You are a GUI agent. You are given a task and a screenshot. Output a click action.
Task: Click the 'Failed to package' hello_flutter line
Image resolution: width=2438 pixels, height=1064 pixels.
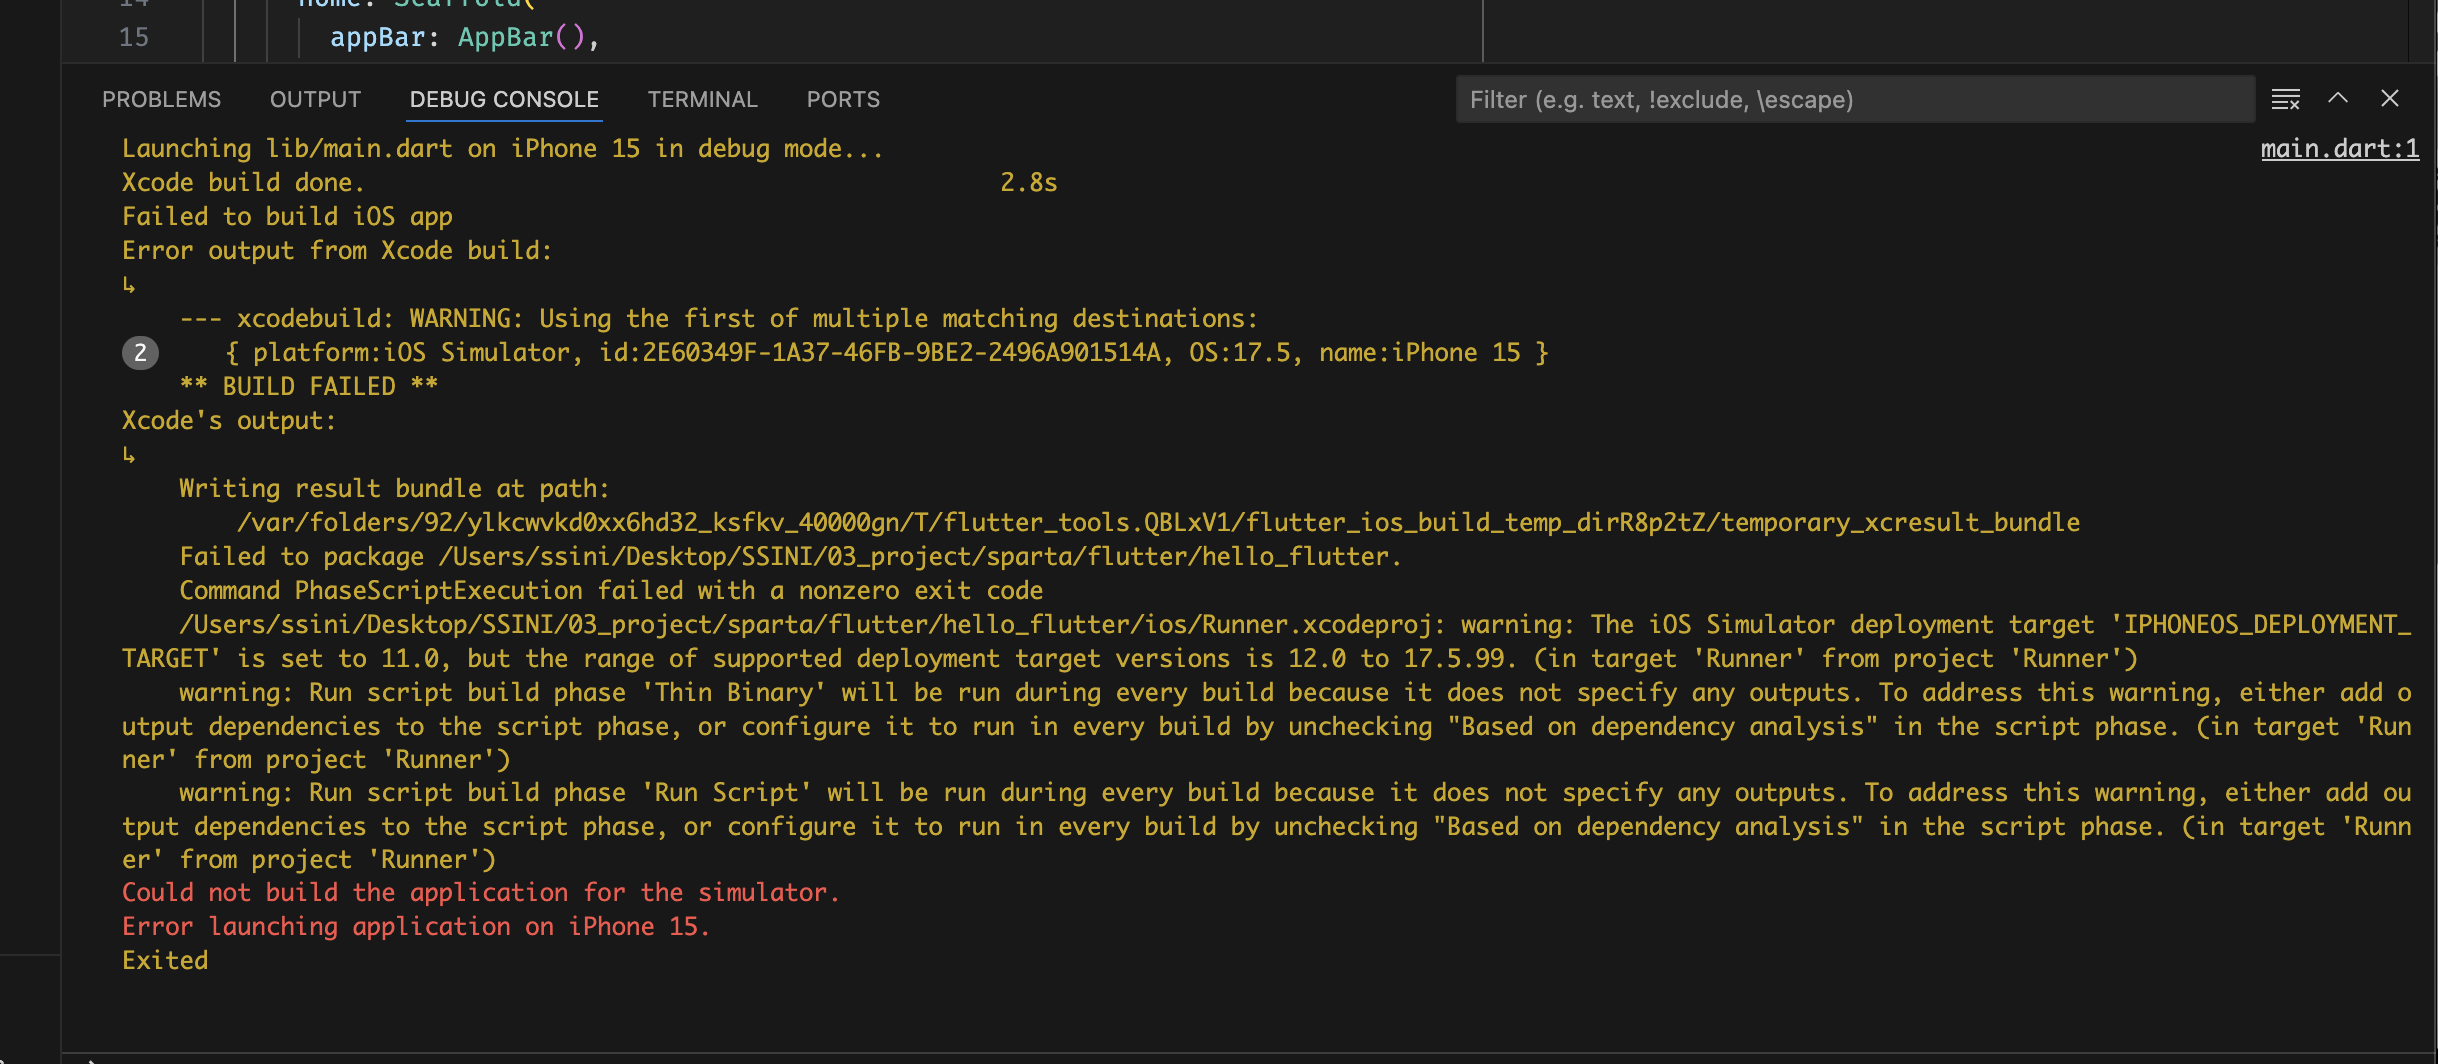pos(790,556)
